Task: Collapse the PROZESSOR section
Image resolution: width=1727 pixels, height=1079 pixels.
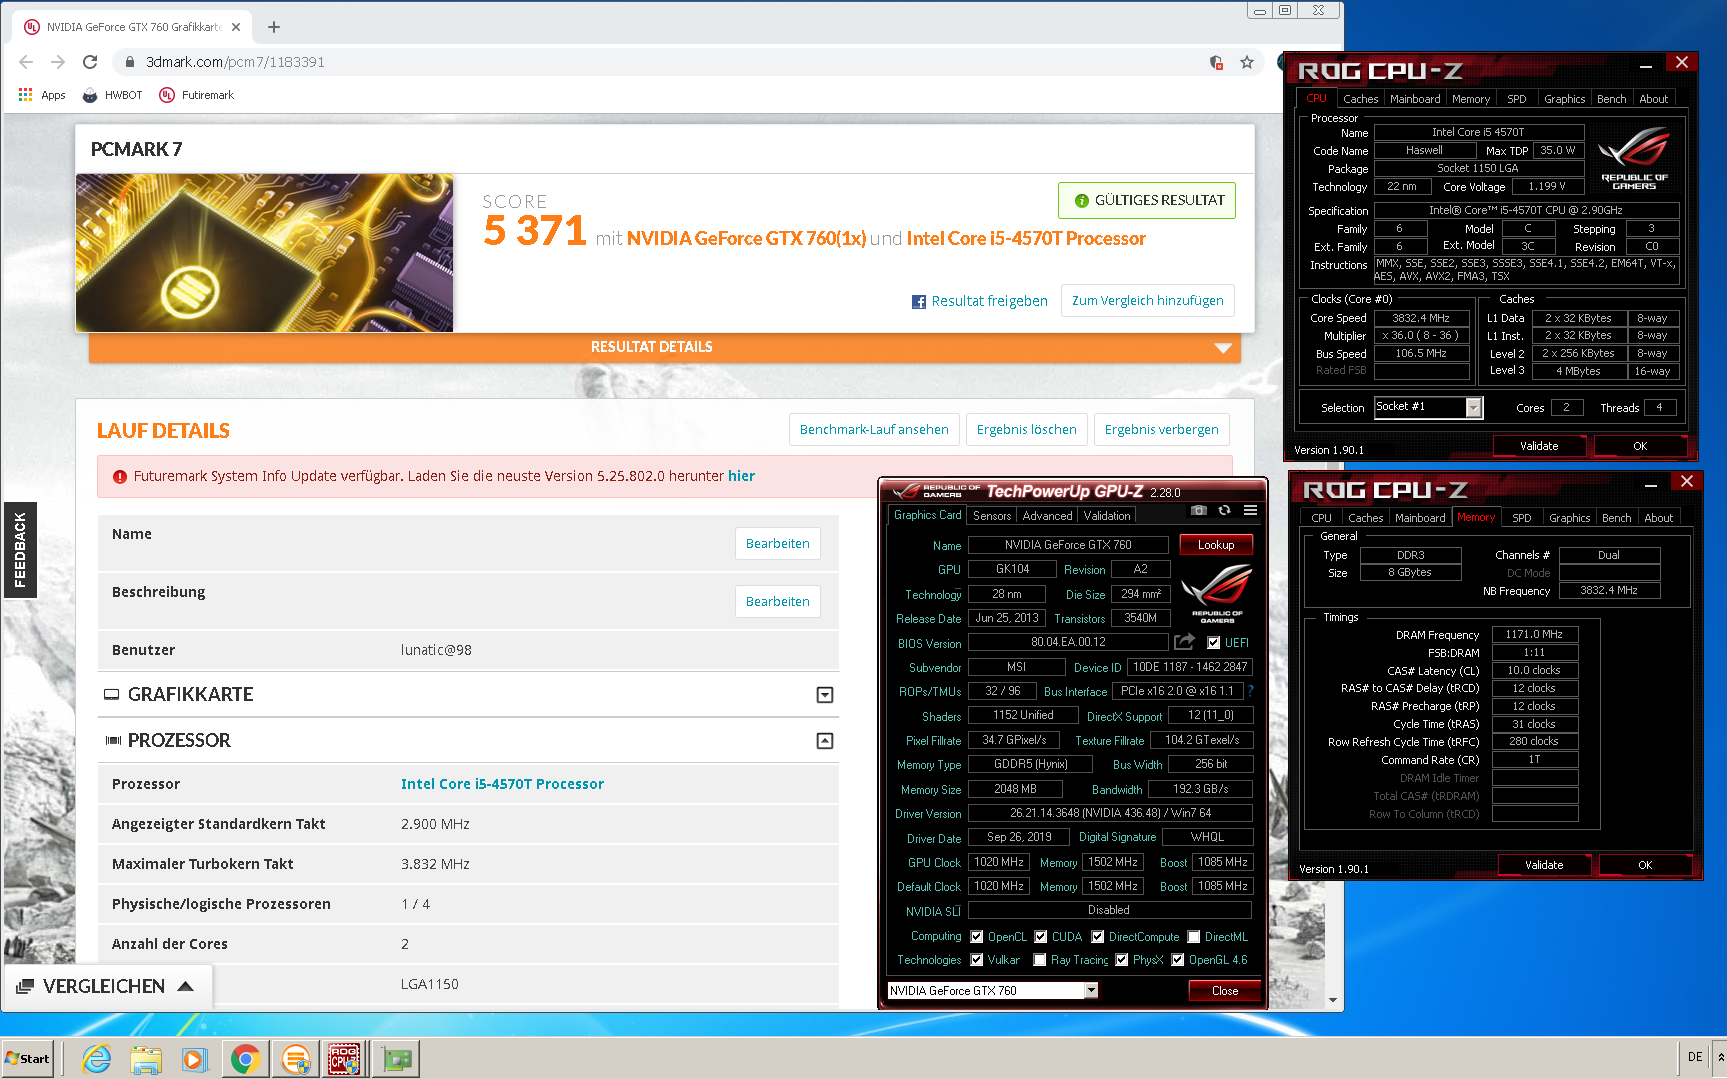Action: coord(825,741)
